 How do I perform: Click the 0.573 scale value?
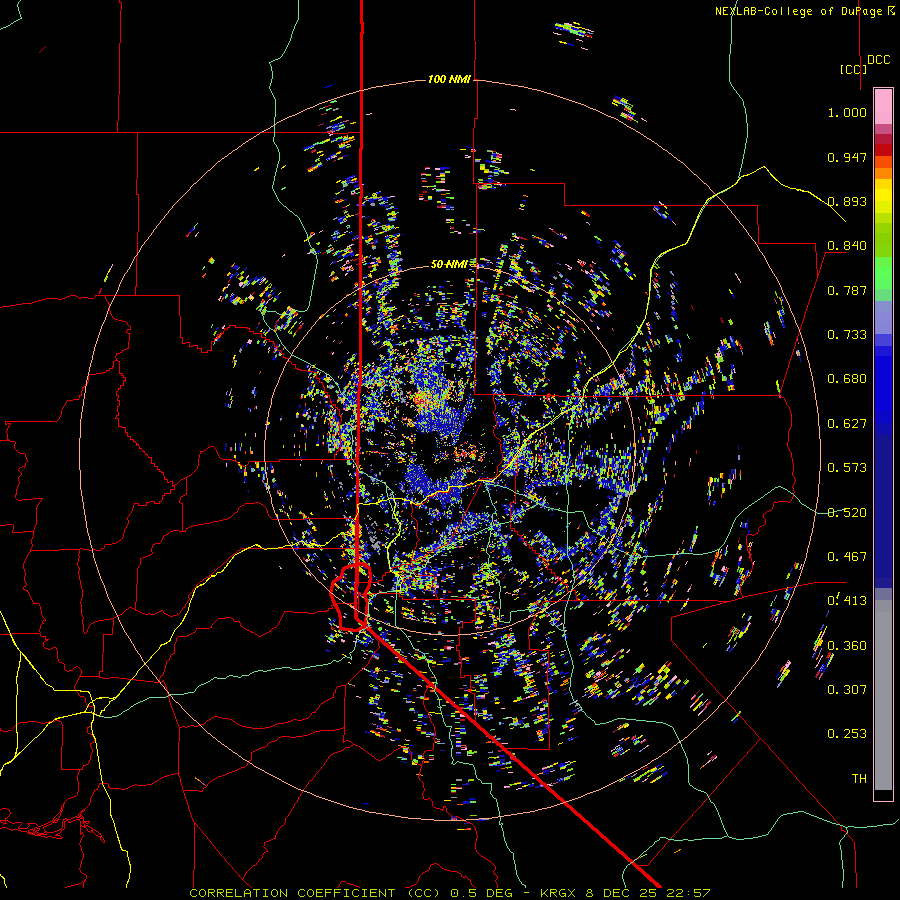pyautogui.click(x=847, y=468)
